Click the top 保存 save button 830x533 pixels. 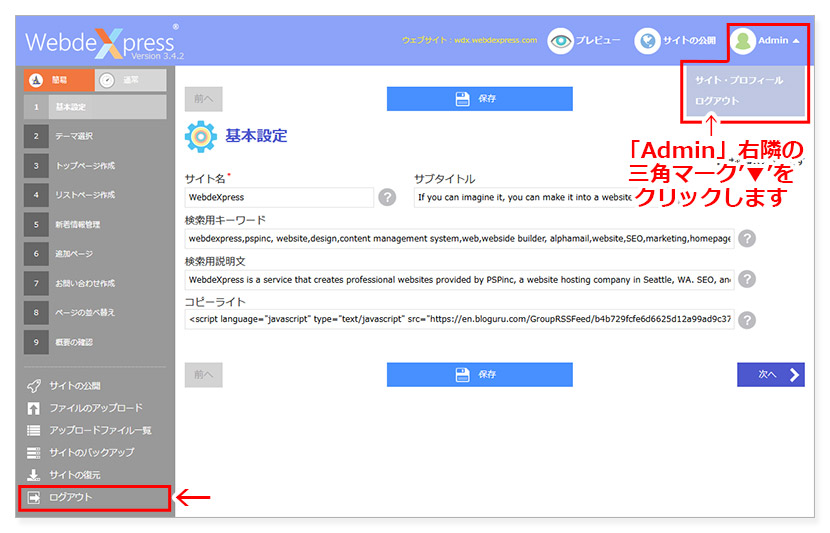pyautogui.click(x=480, y=99)
